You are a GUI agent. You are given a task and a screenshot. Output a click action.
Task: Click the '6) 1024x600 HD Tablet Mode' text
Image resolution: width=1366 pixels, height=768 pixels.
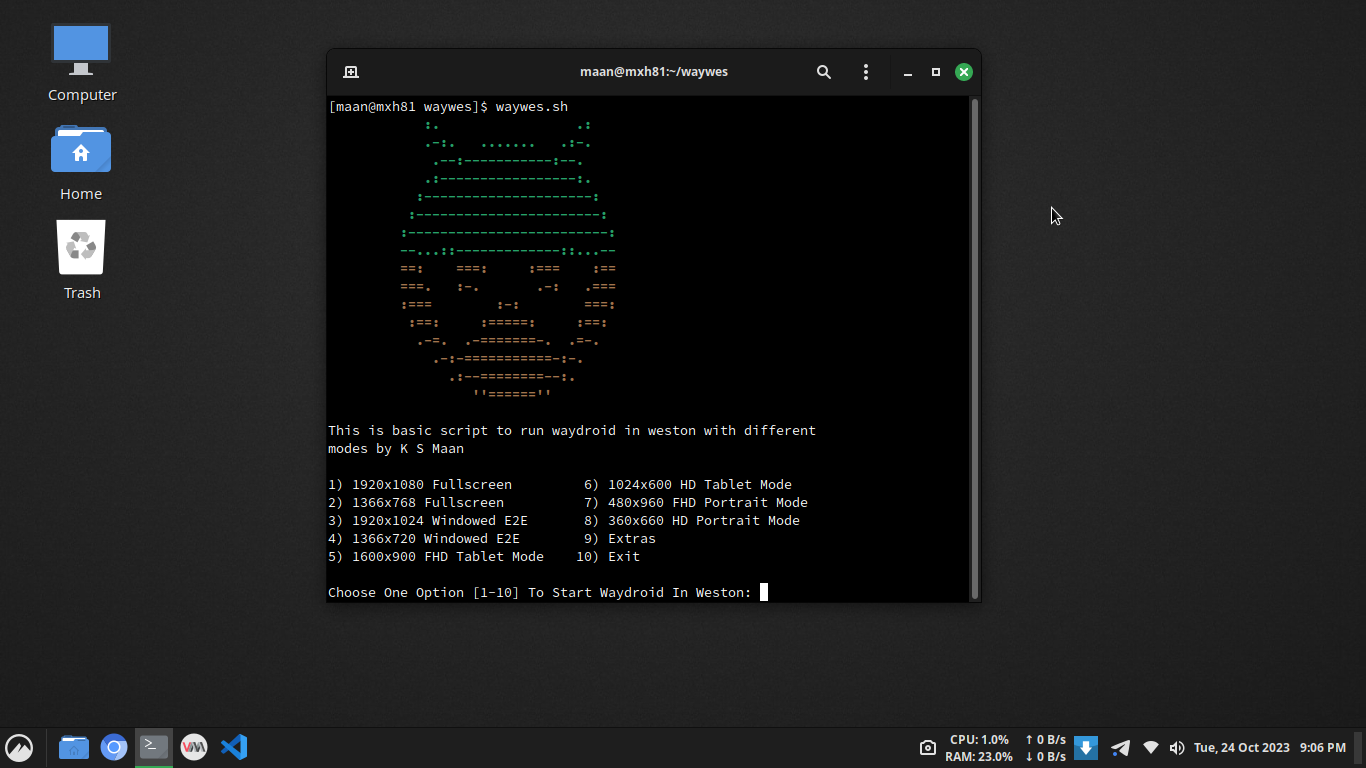688,485
